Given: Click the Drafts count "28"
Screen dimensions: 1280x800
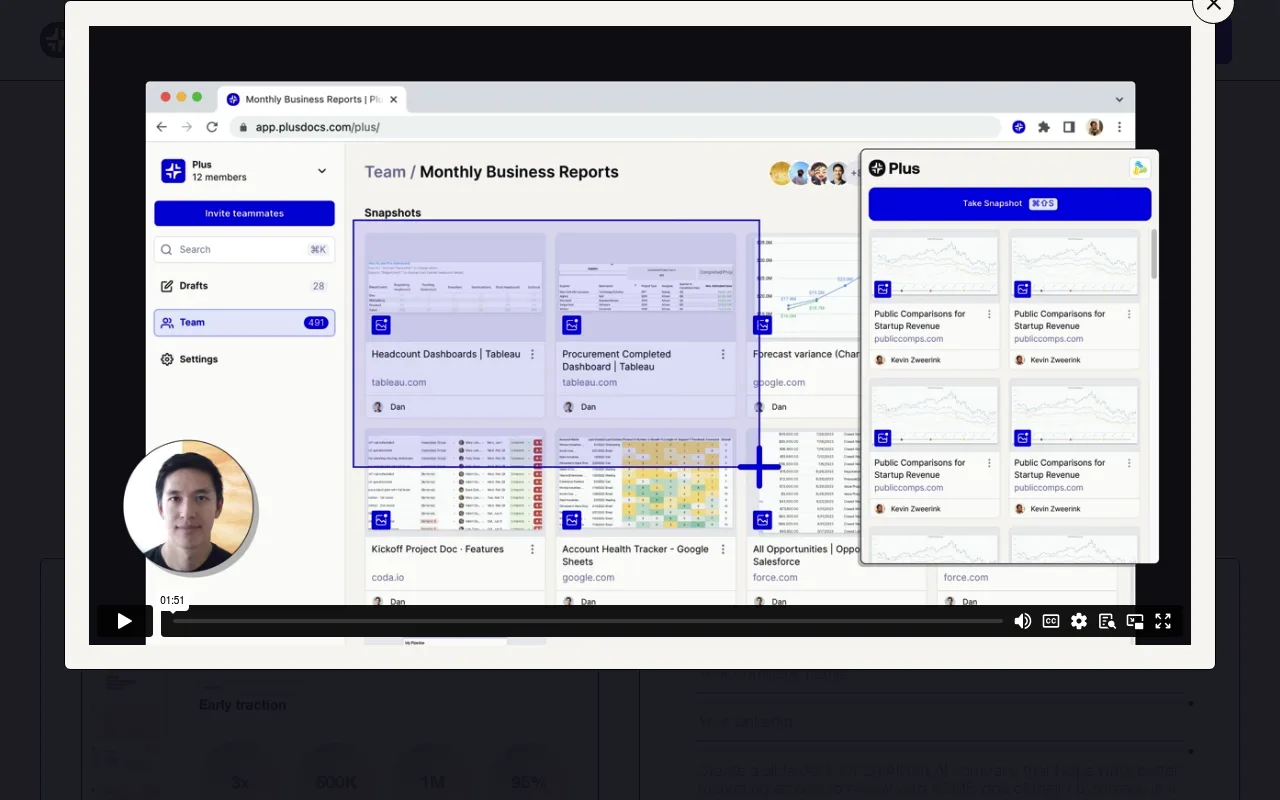Looking at the screenshot, I should [318, 286].
